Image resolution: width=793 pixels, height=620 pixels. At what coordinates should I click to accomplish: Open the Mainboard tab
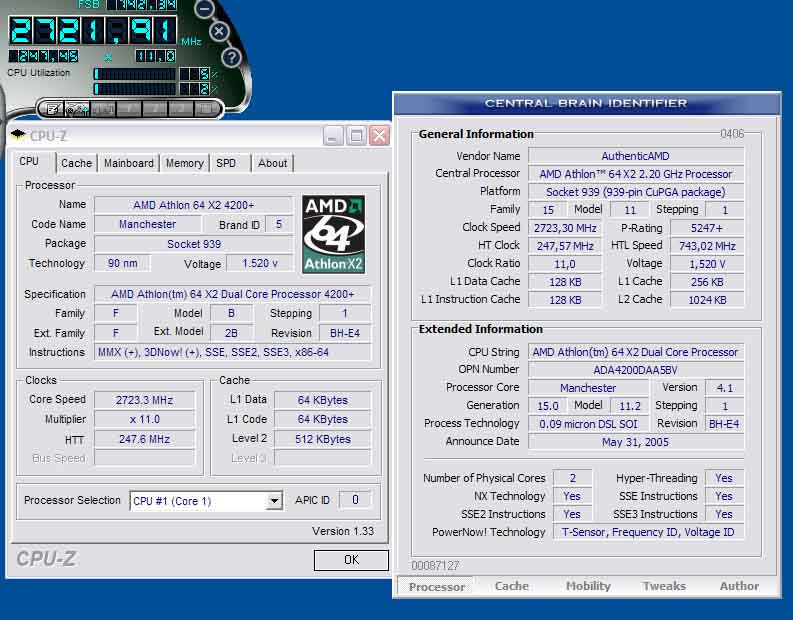128,163
